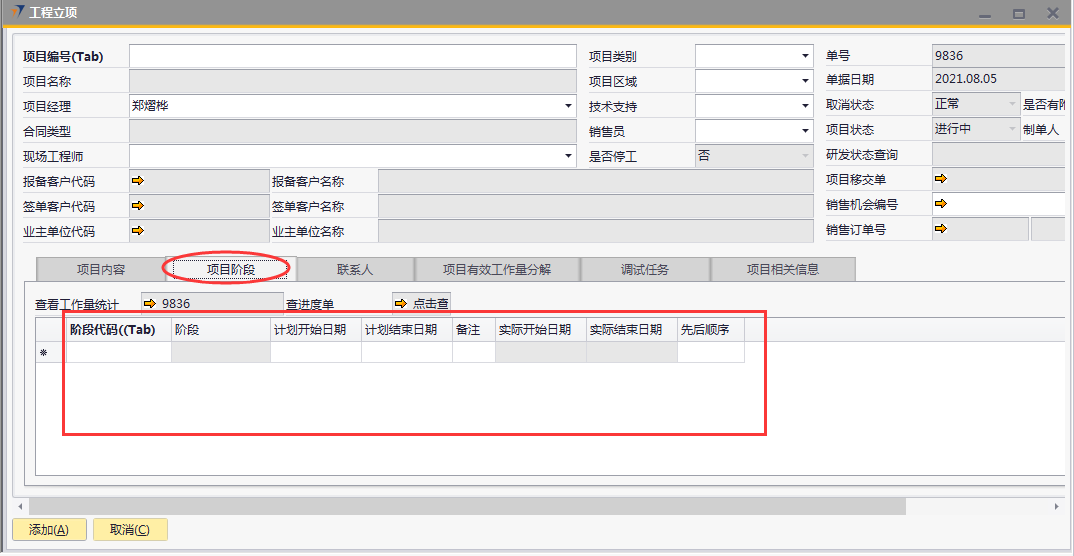Click the 项目编号 input field
Viewport: 1074px width, 556px height.
tap(352, 56)
